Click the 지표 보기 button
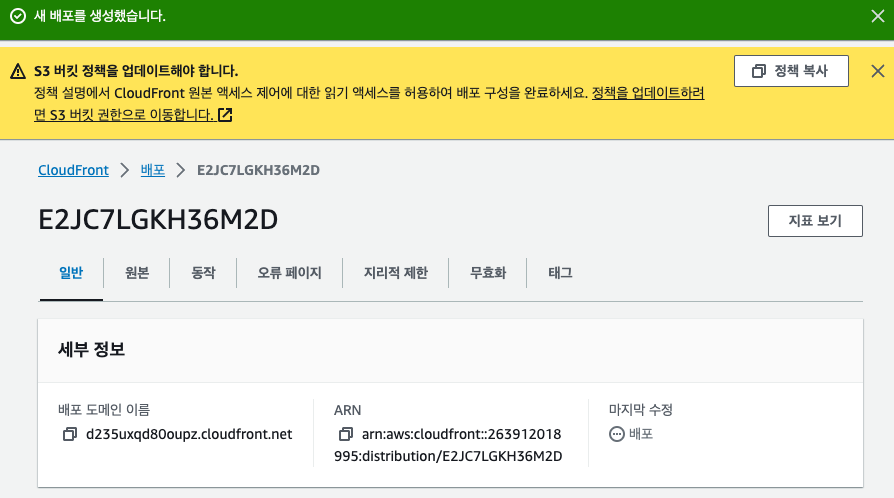Screen dimensions: 894x498 tap(815, 221)
